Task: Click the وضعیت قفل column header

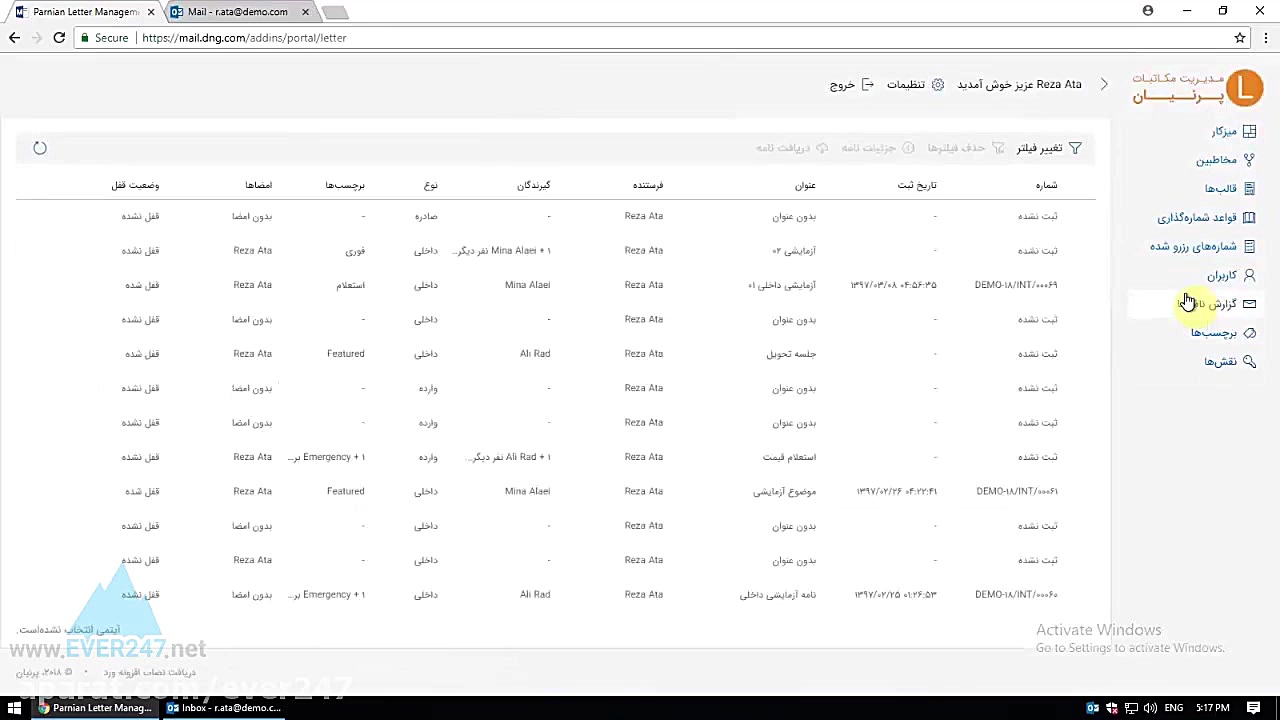Action: pyautogui.click(x=135, y=185)
